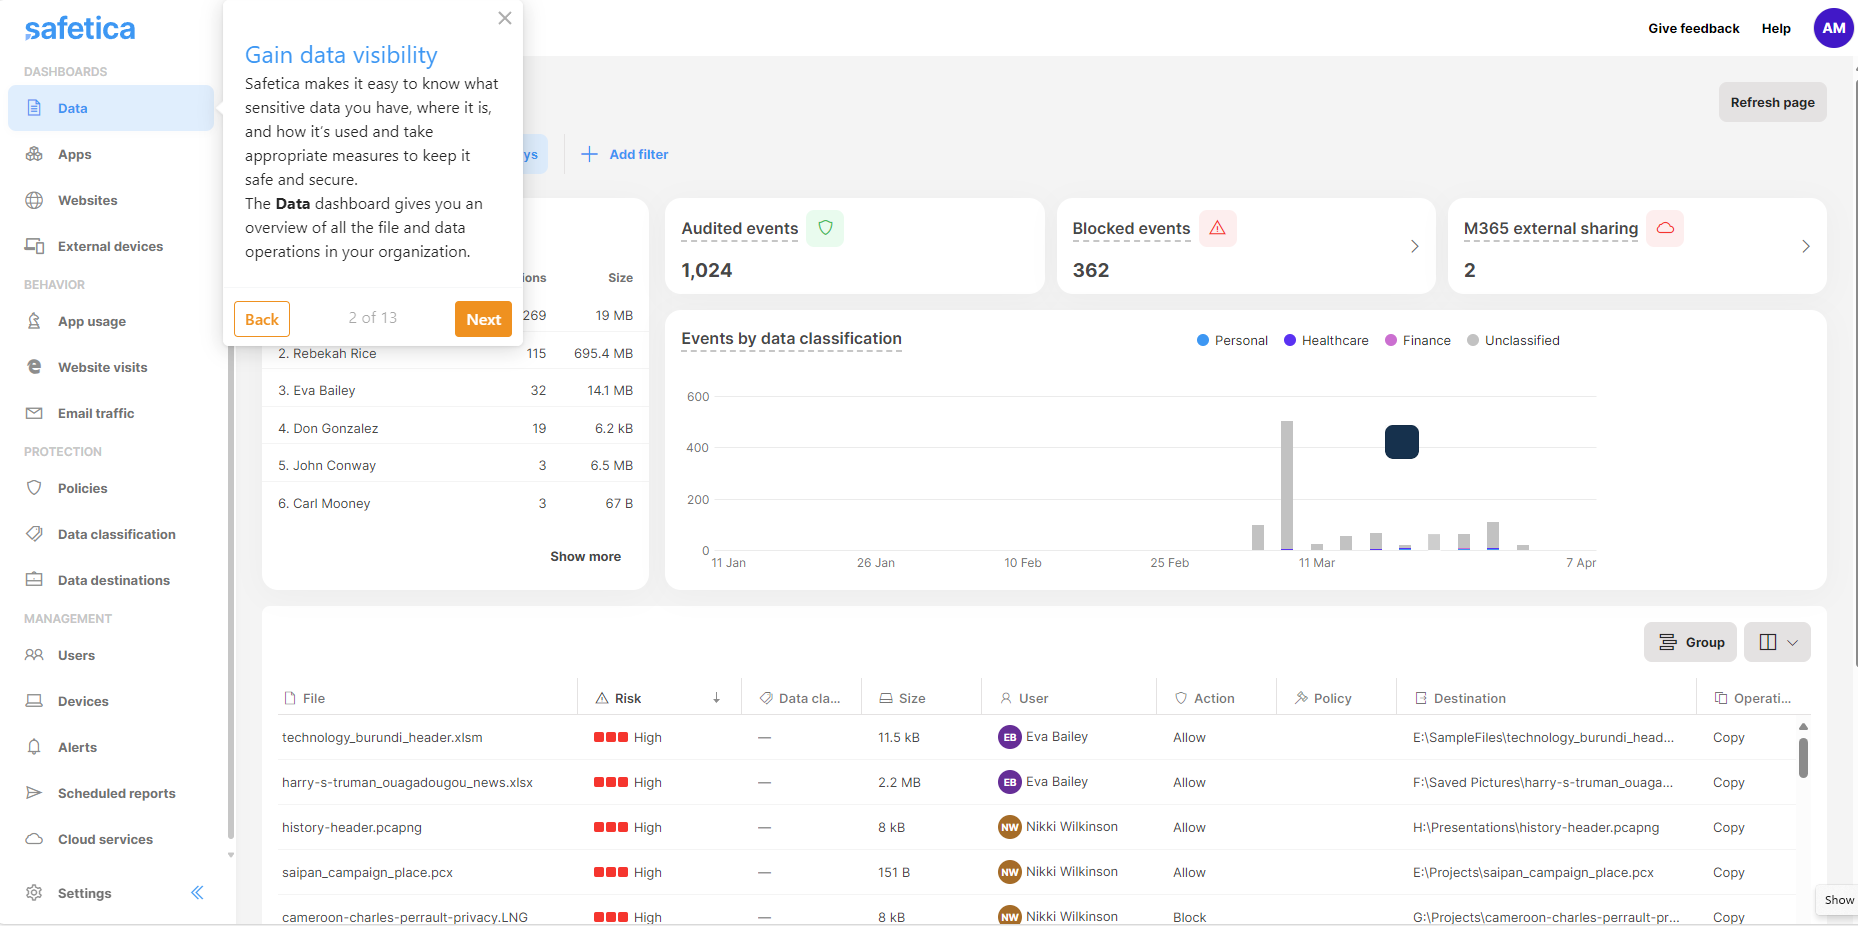Screen dimensions: 1858x926
Task: Open Website visits icon
Action: 34,367
